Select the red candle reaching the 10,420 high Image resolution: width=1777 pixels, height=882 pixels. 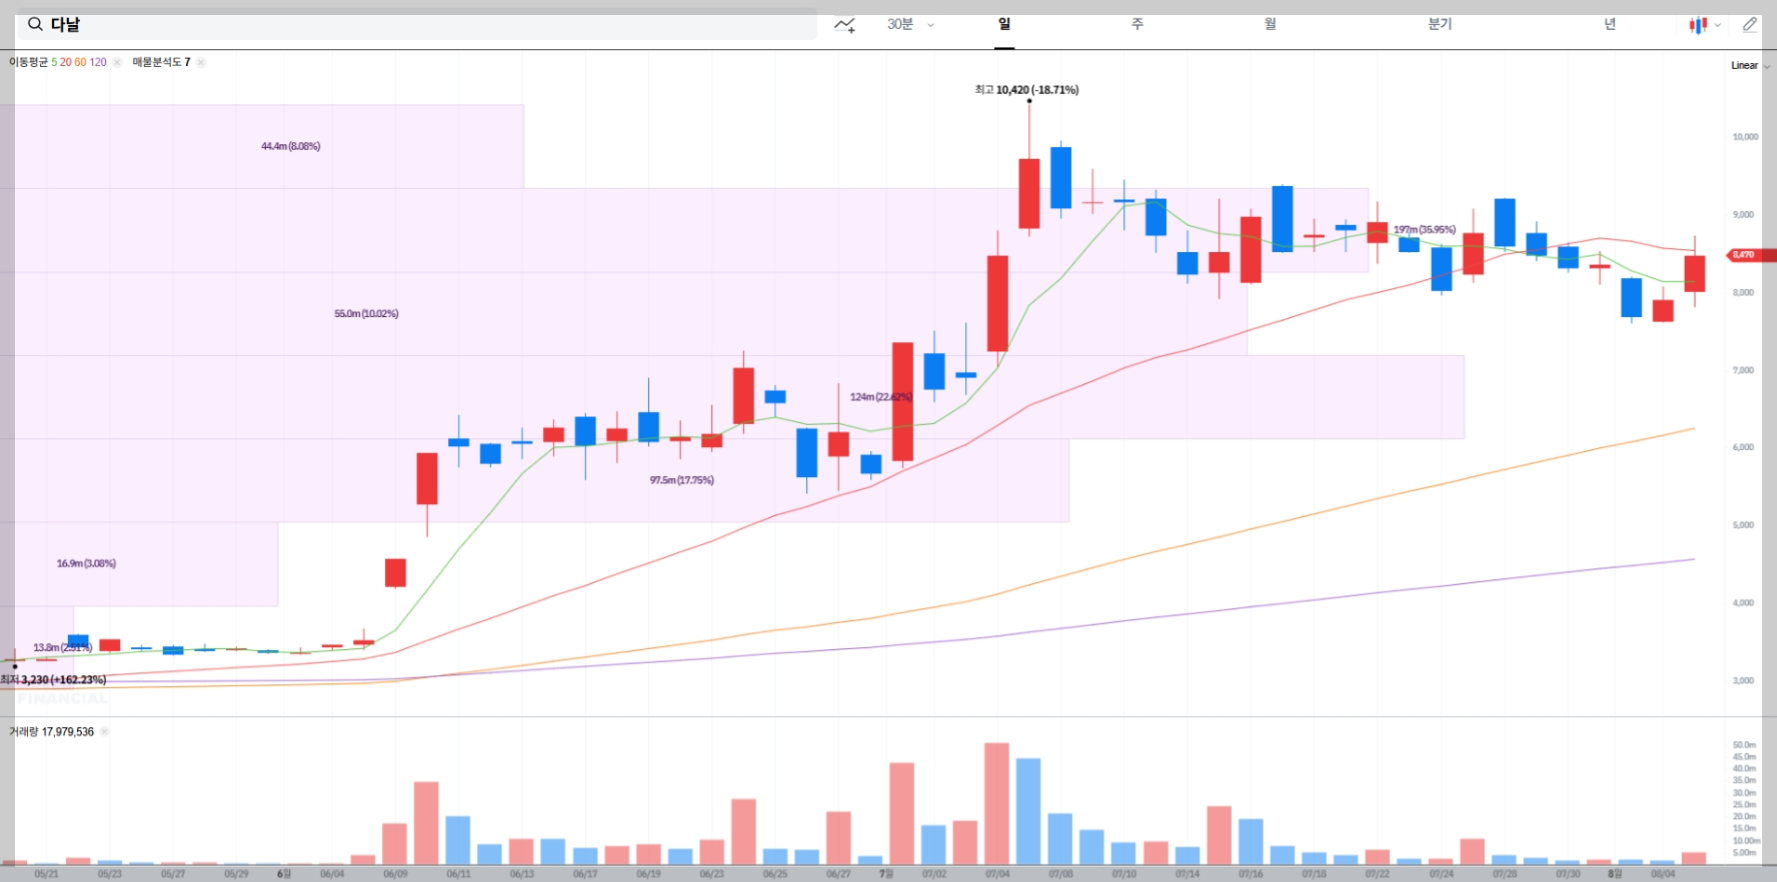tap(1029, 193)
